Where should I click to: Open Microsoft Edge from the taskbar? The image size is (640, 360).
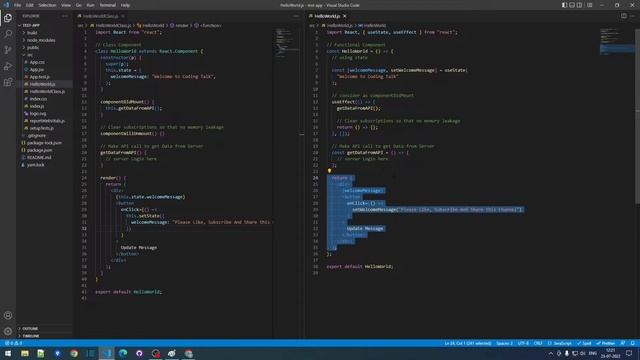pos(123,353)
